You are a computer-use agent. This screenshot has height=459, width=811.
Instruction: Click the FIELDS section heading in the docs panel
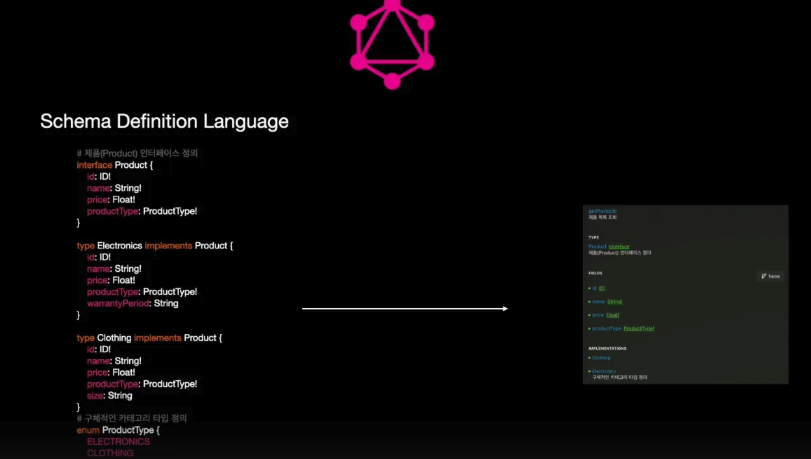(595, 273)
